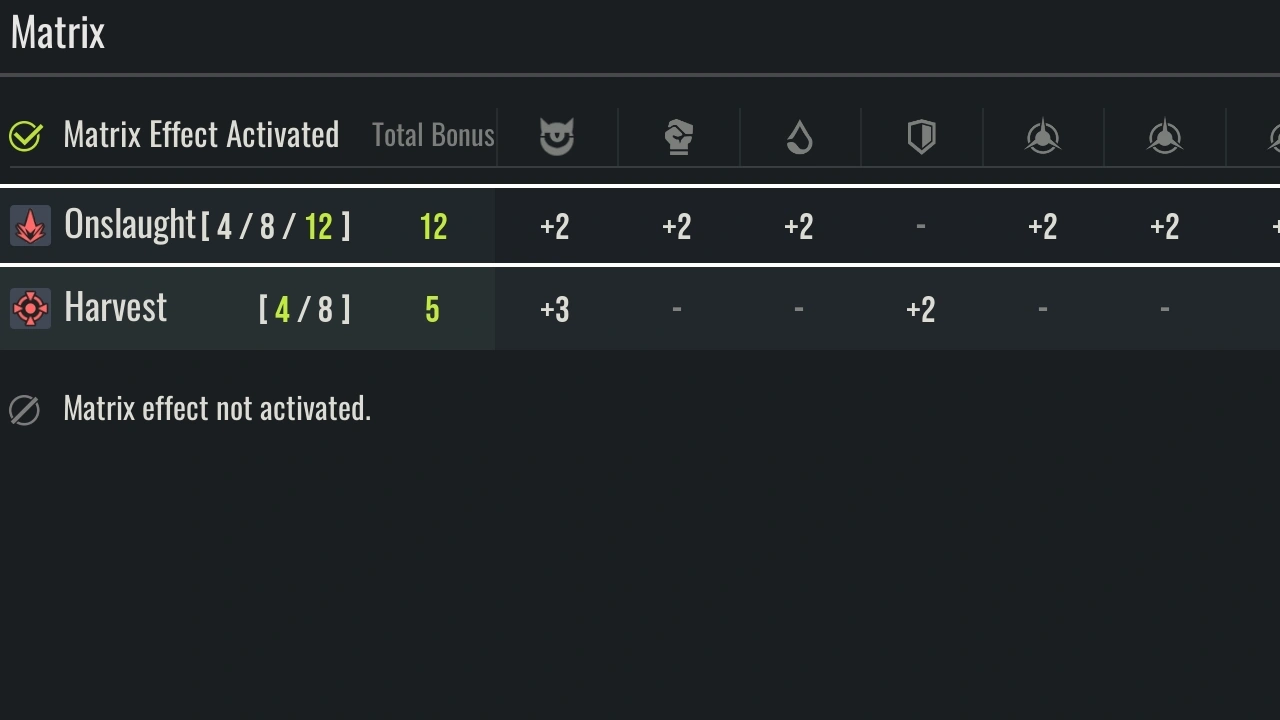1280x720 pixels.
Task: Click the +3 bonus in Harvest row
Action: coord(555,310)
